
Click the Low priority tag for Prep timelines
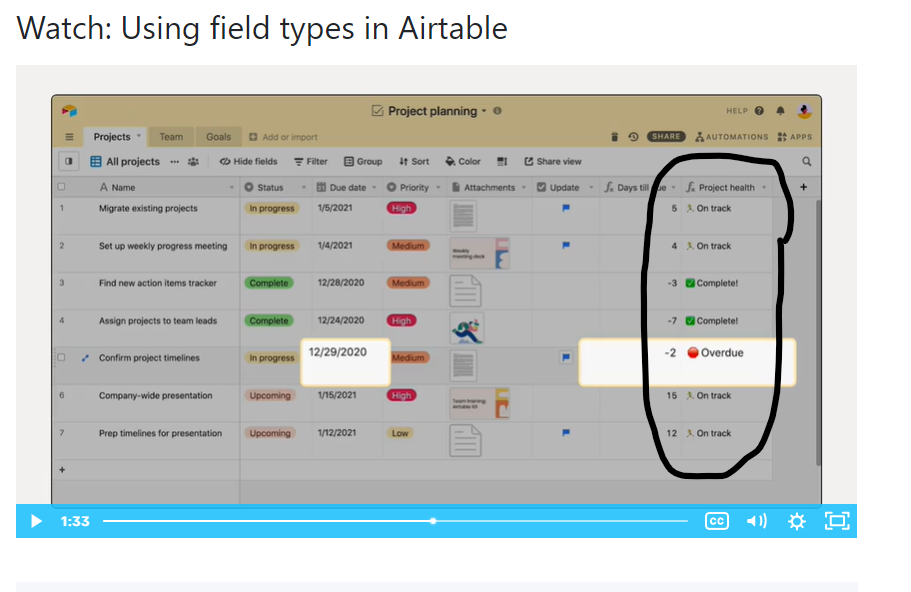[x=400, y=433]
